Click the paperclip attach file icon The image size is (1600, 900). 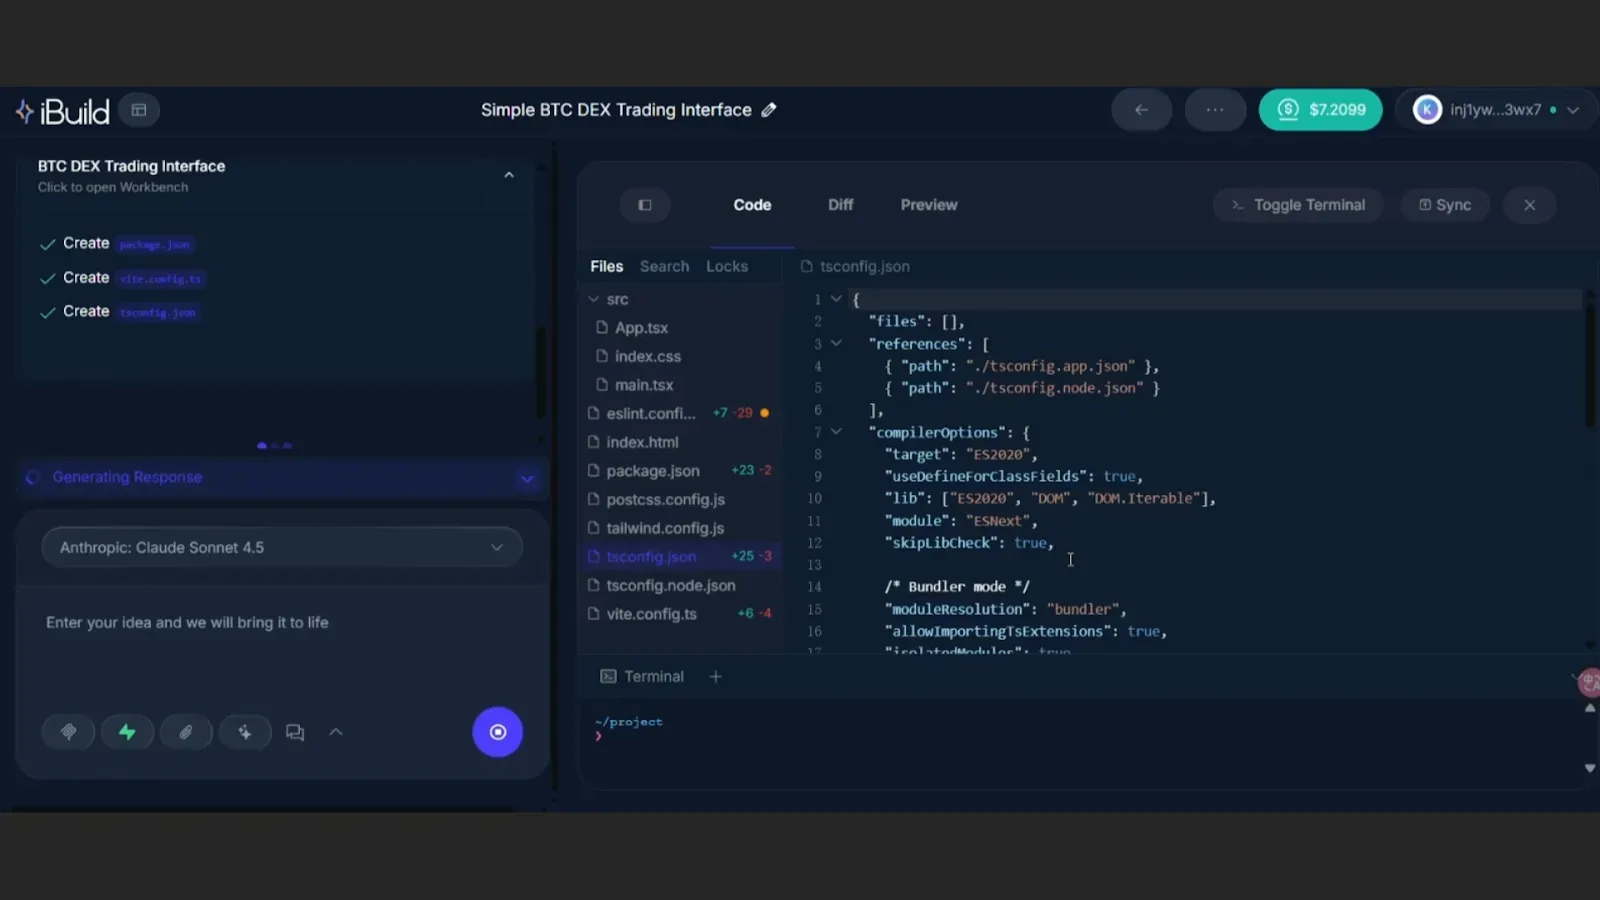coord(186,732)
